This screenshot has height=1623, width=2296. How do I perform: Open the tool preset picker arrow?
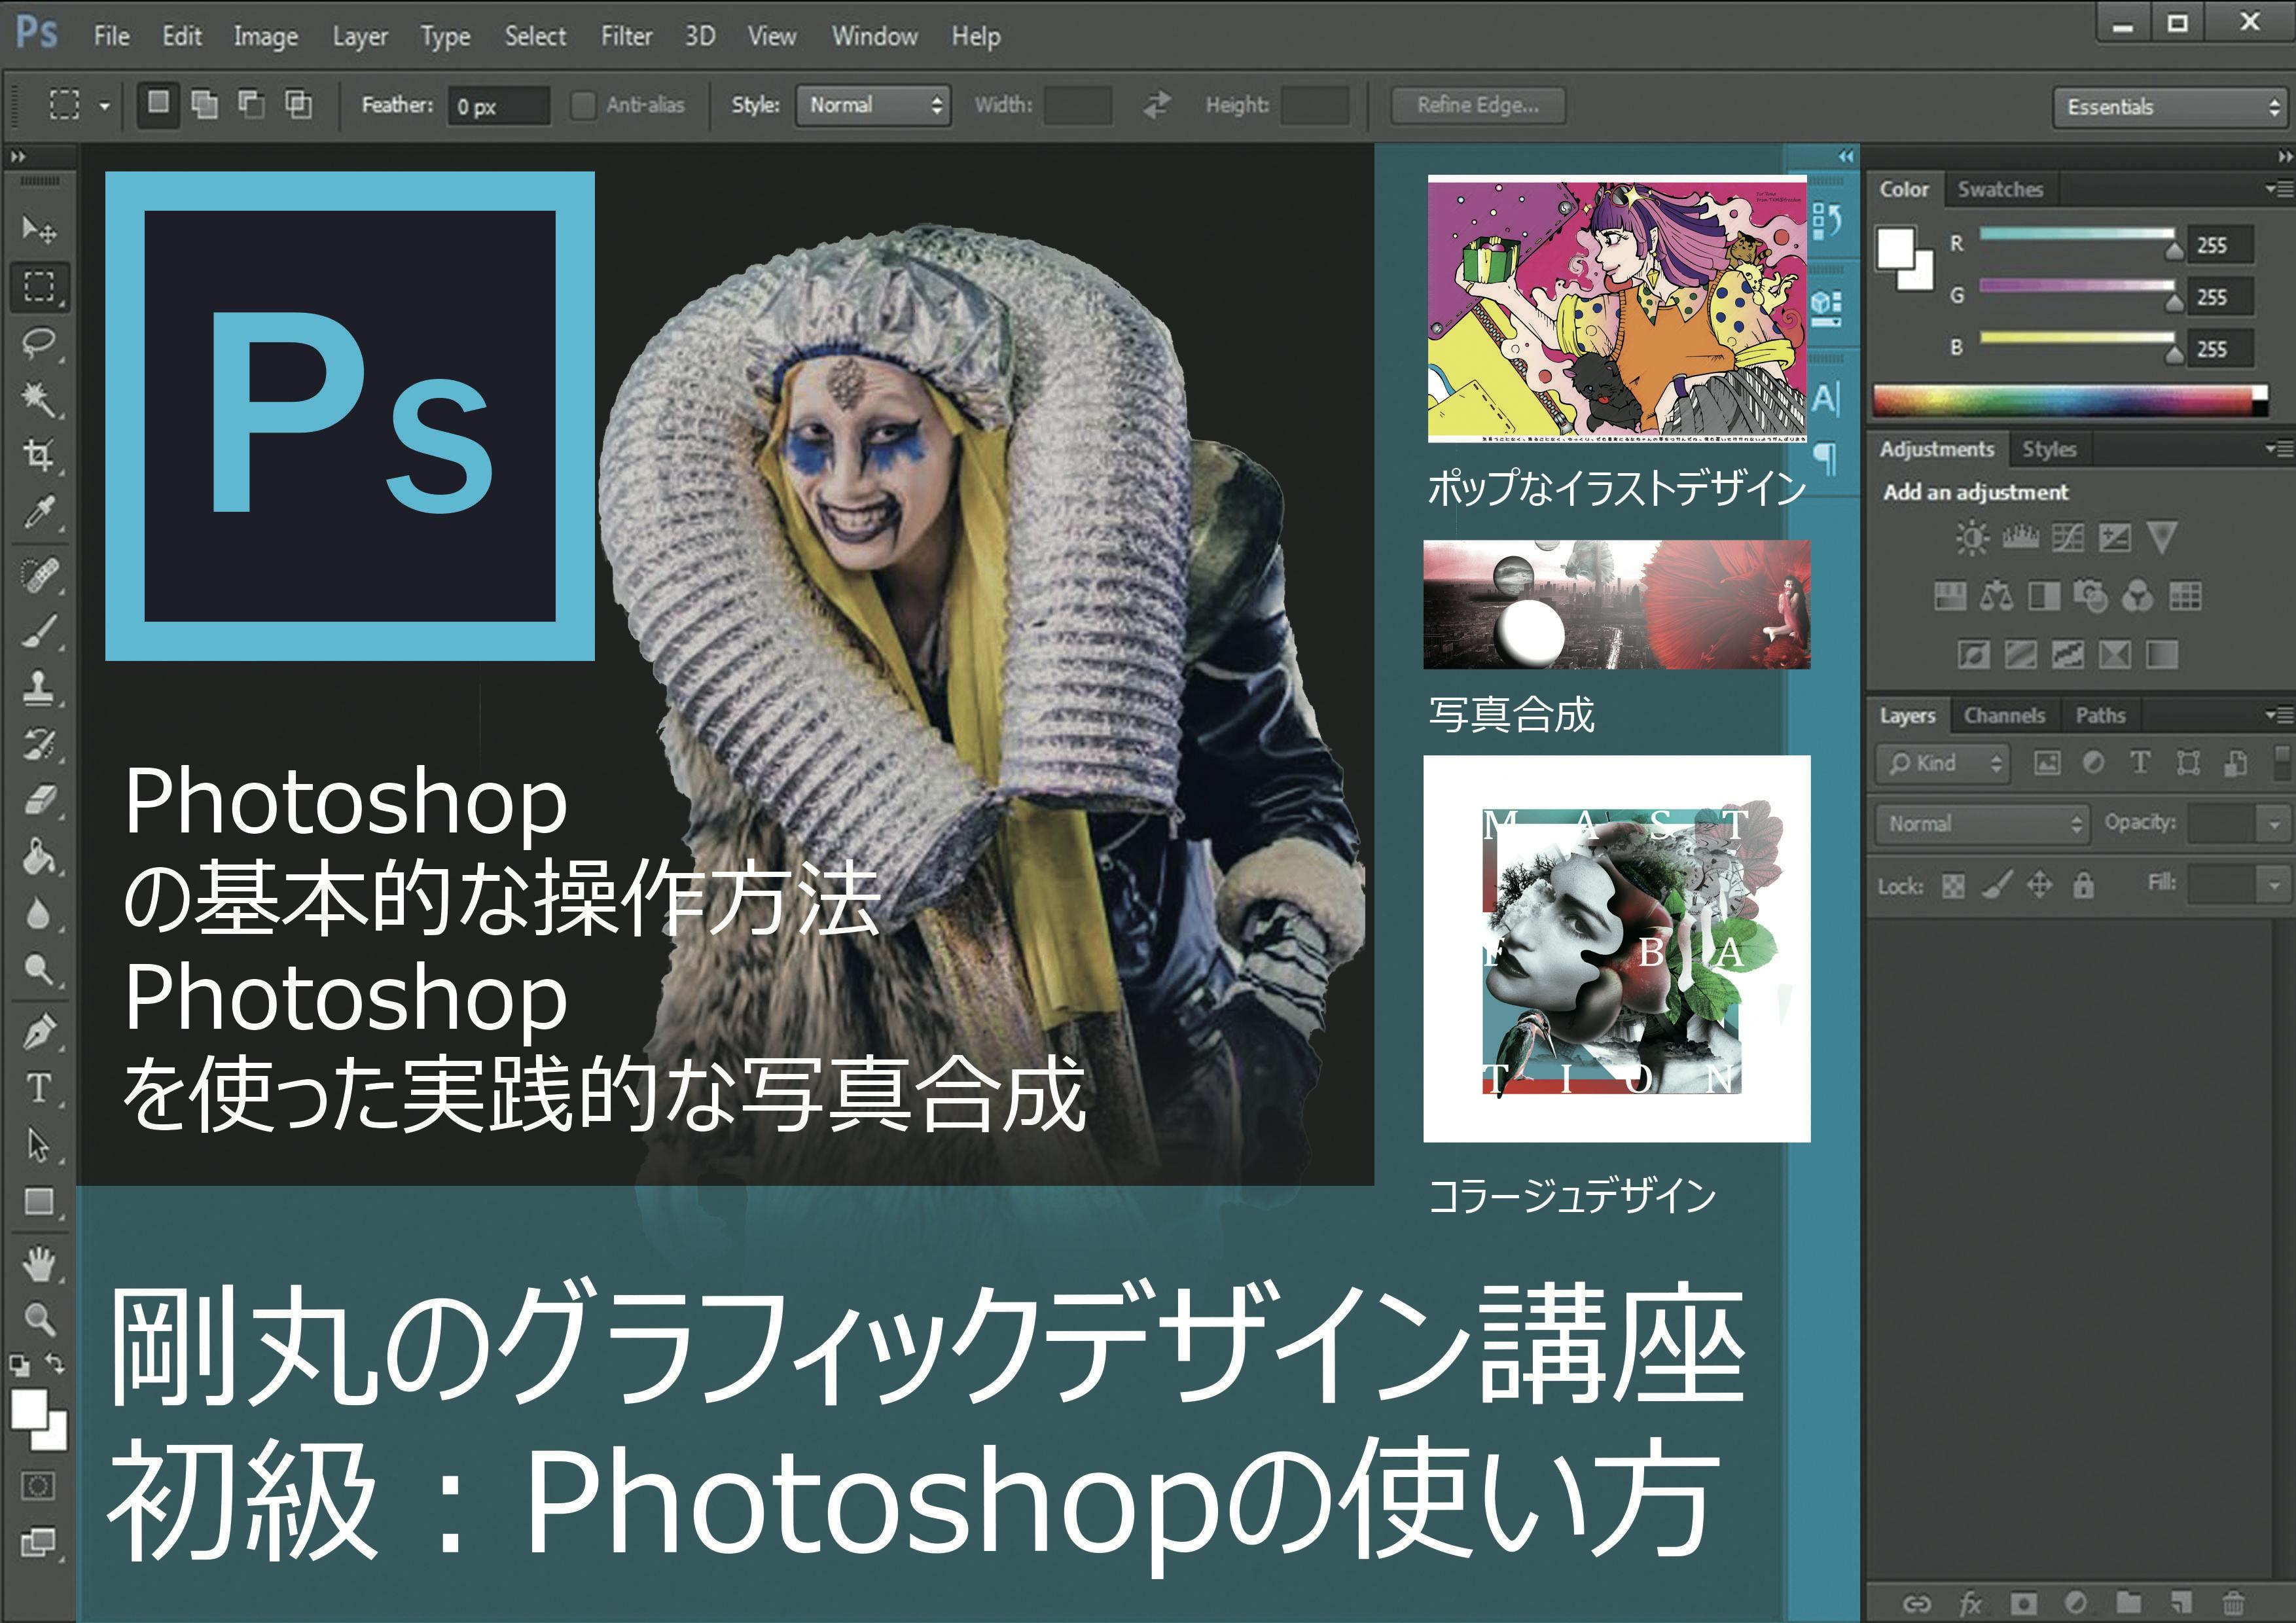click(x=104, y=106)
